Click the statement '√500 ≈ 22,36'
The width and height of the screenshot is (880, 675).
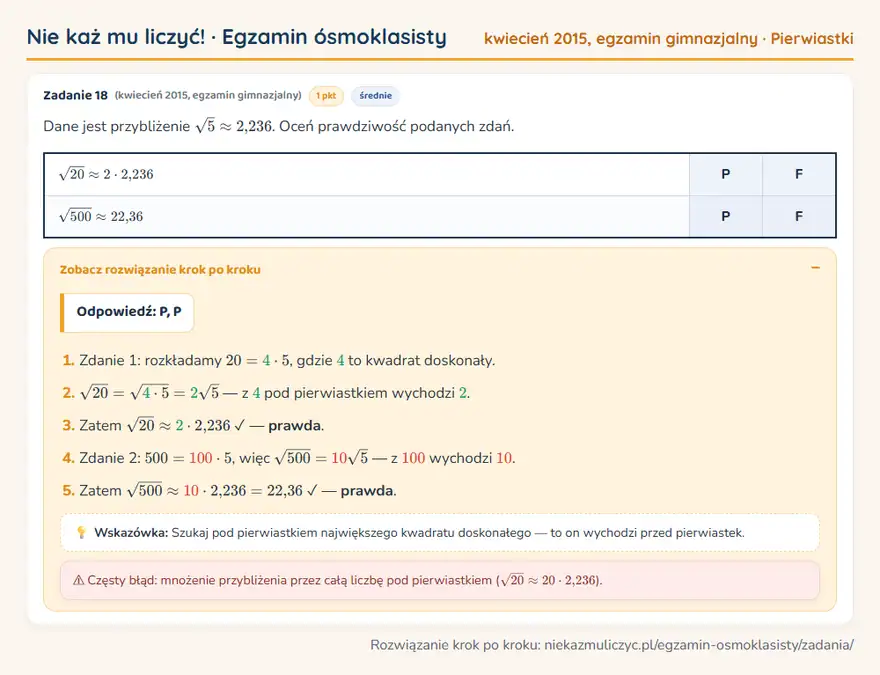click(101, 217)
